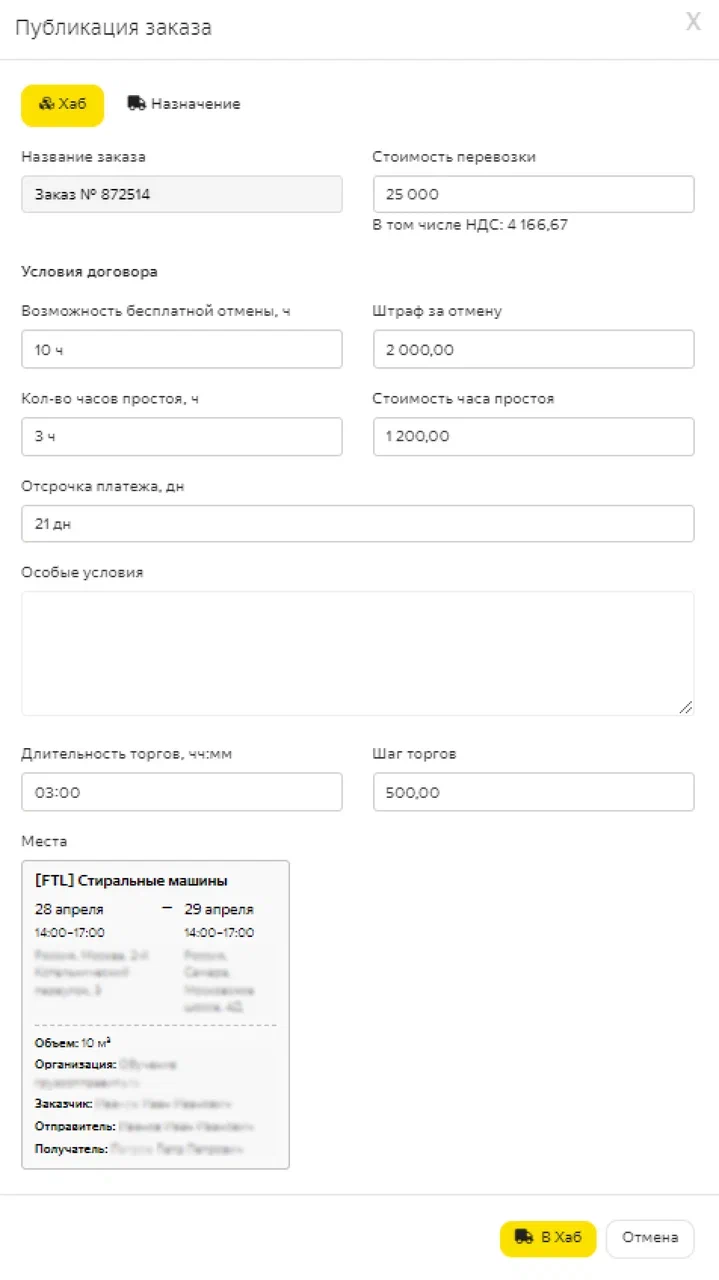Edit the Возможность бесплатной отмены field

(181, 349)
